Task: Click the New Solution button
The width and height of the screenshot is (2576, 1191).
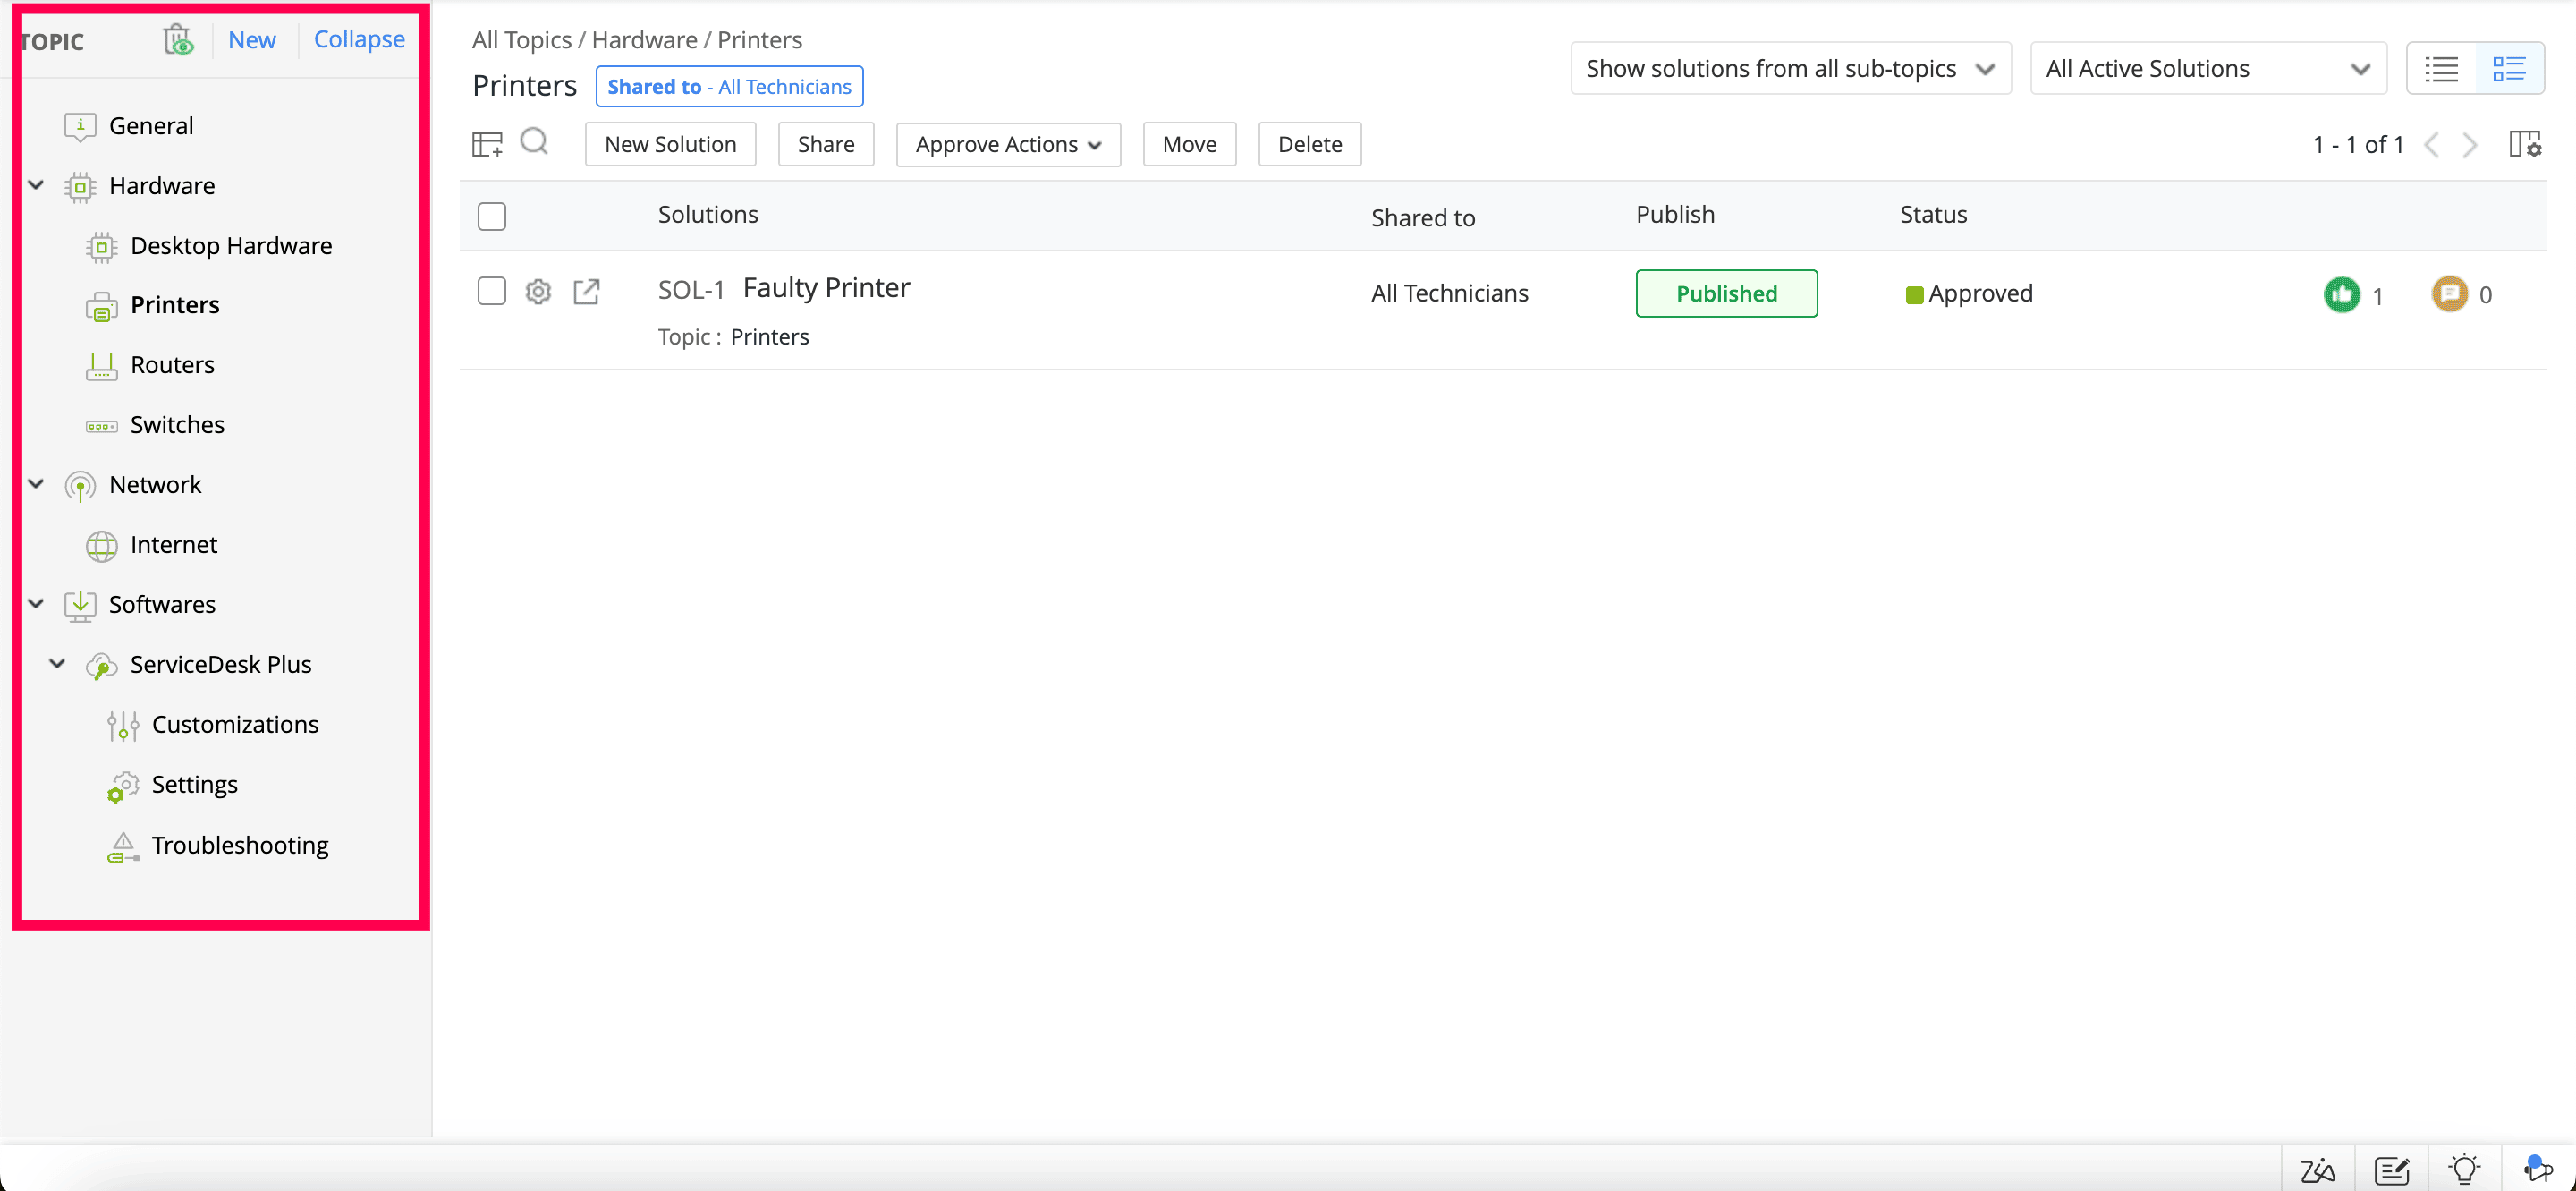Action: [x=670, y=143]
